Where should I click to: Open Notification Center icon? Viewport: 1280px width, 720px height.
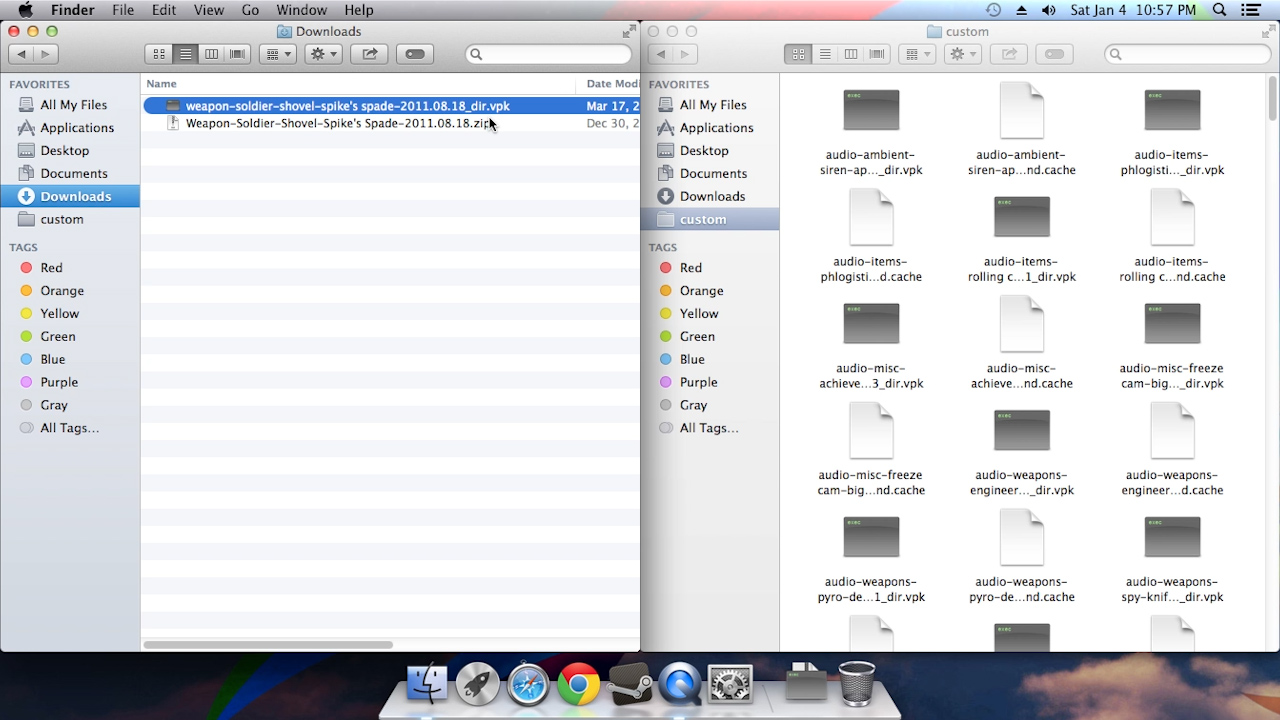(1250, 10)
